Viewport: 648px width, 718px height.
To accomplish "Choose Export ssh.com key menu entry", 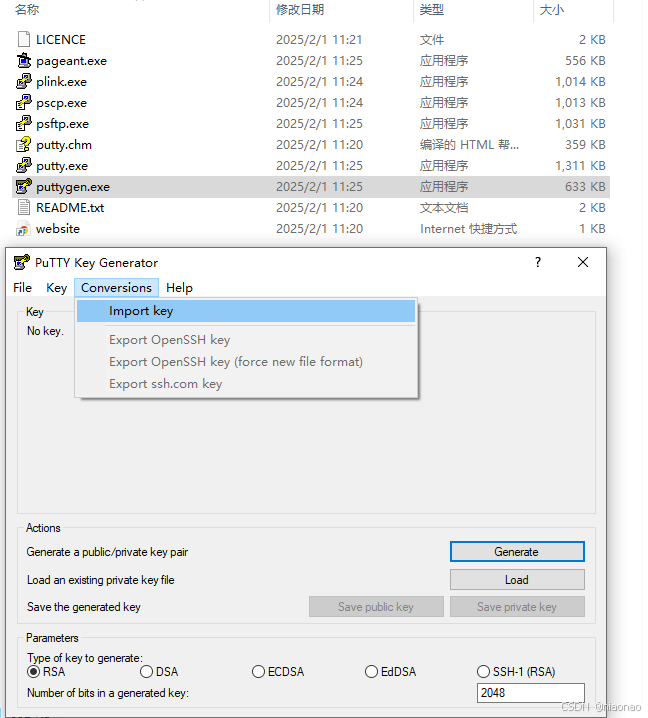I will pyautogui.click(x=246, y=384).
